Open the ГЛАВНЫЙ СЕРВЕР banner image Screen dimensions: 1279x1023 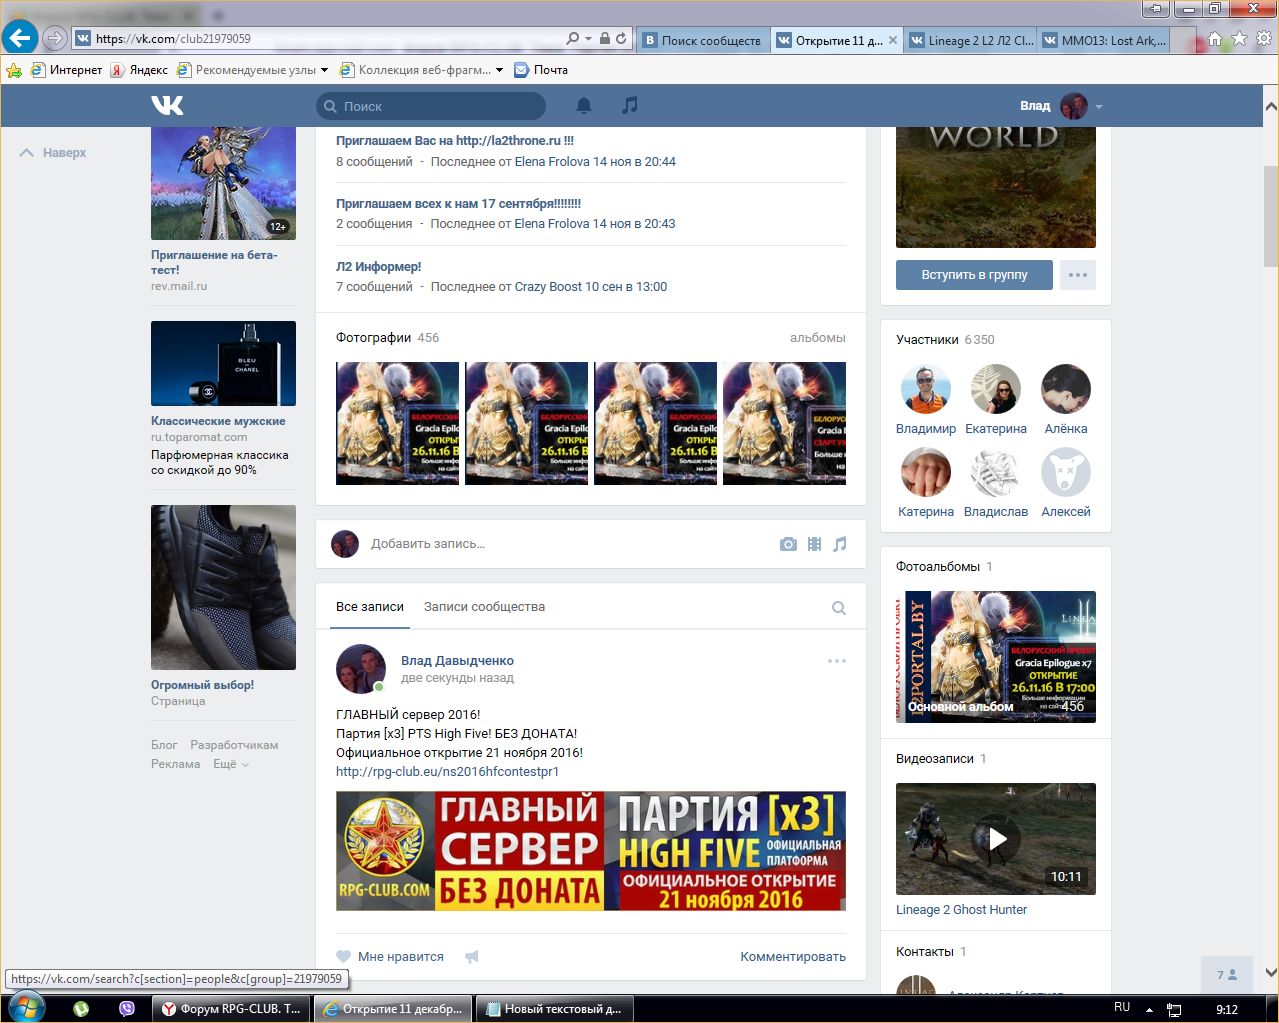point(591,851)
